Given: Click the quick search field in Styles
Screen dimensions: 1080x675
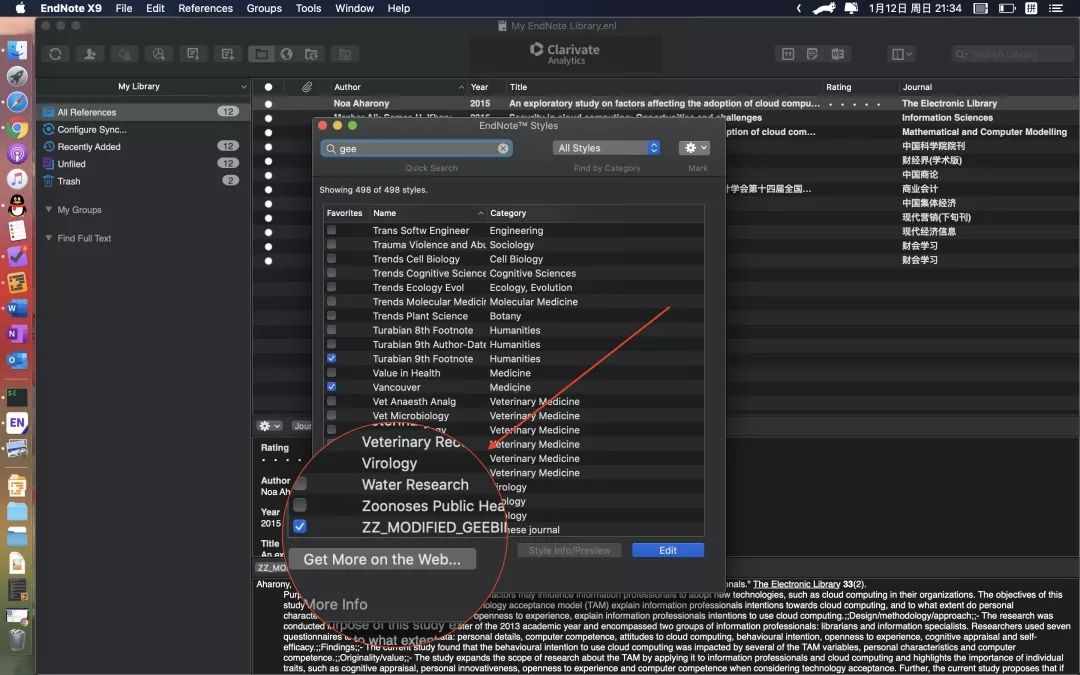Looking at the screenshot, I should [x=416, y=148].
